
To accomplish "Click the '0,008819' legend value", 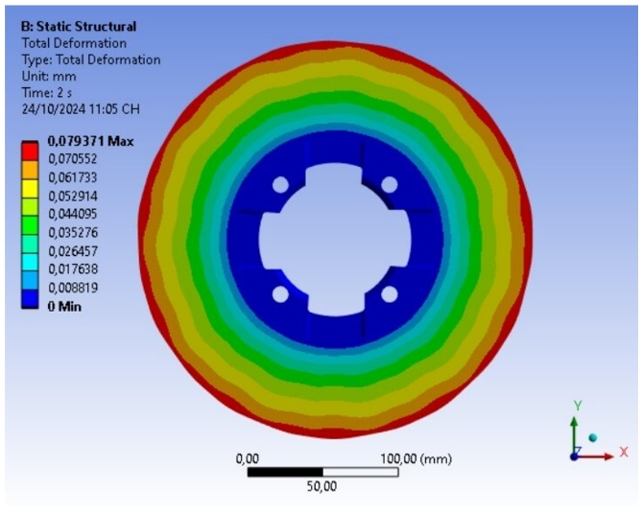I will click(73, 288).
